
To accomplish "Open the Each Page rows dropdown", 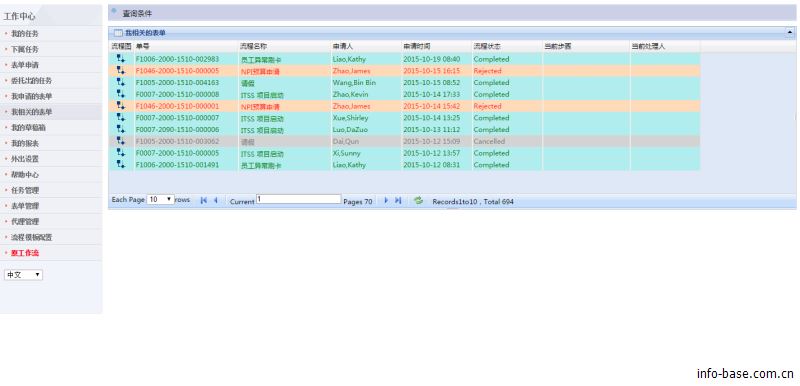I will [x=161, y=200].
